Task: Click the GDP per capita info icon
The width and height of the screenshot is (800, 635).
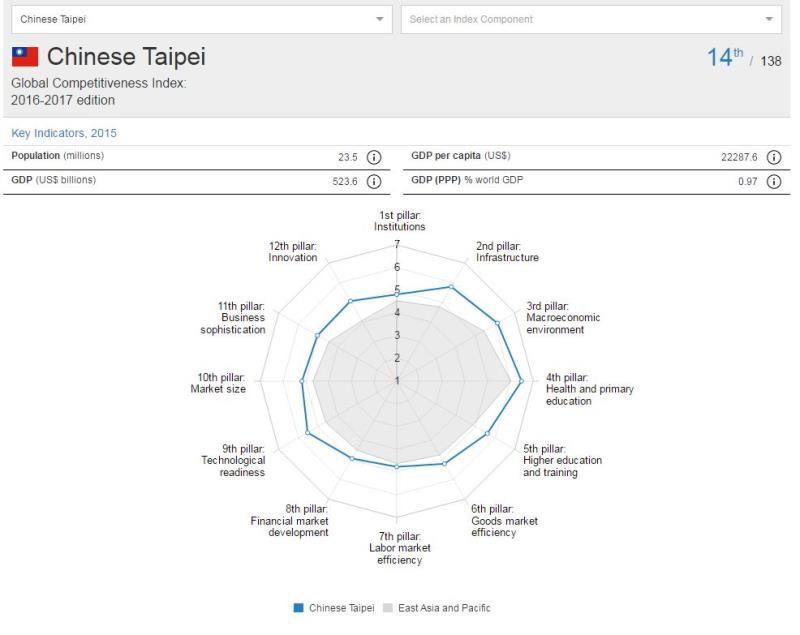Action: (x=774, y=157)
